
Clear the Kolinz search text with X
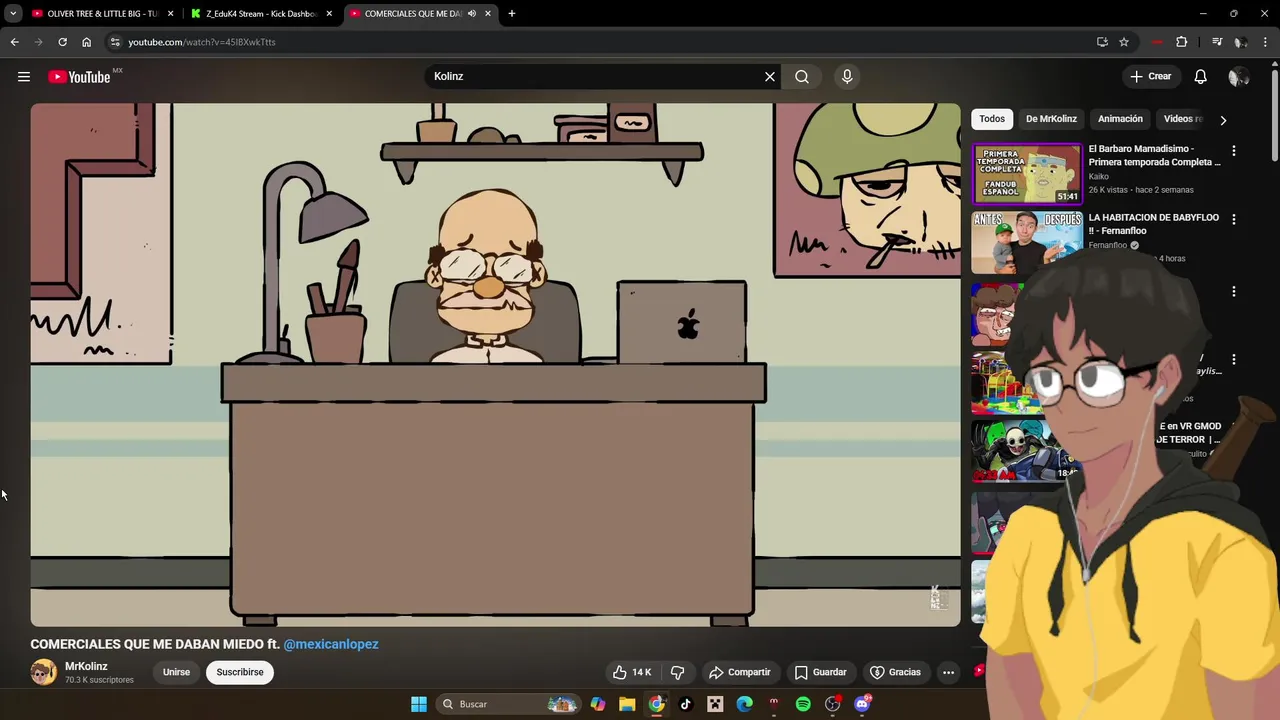point(770,76)
